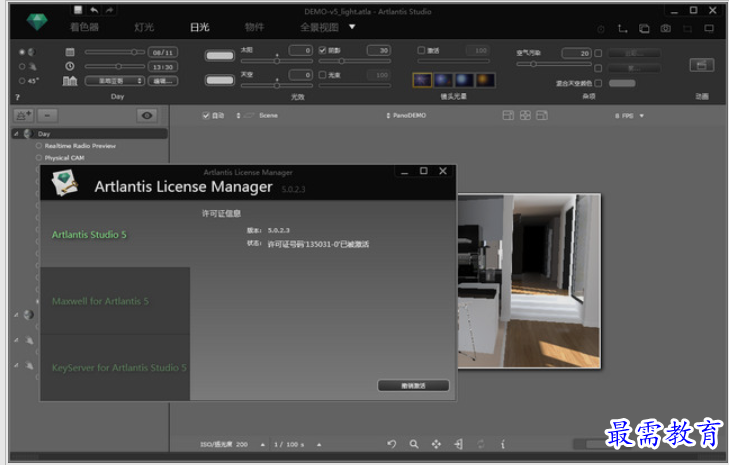This screenshot has height=465, width=729.
Task: Adjust the date slider next to 08/11
Action: click(114, 52)
